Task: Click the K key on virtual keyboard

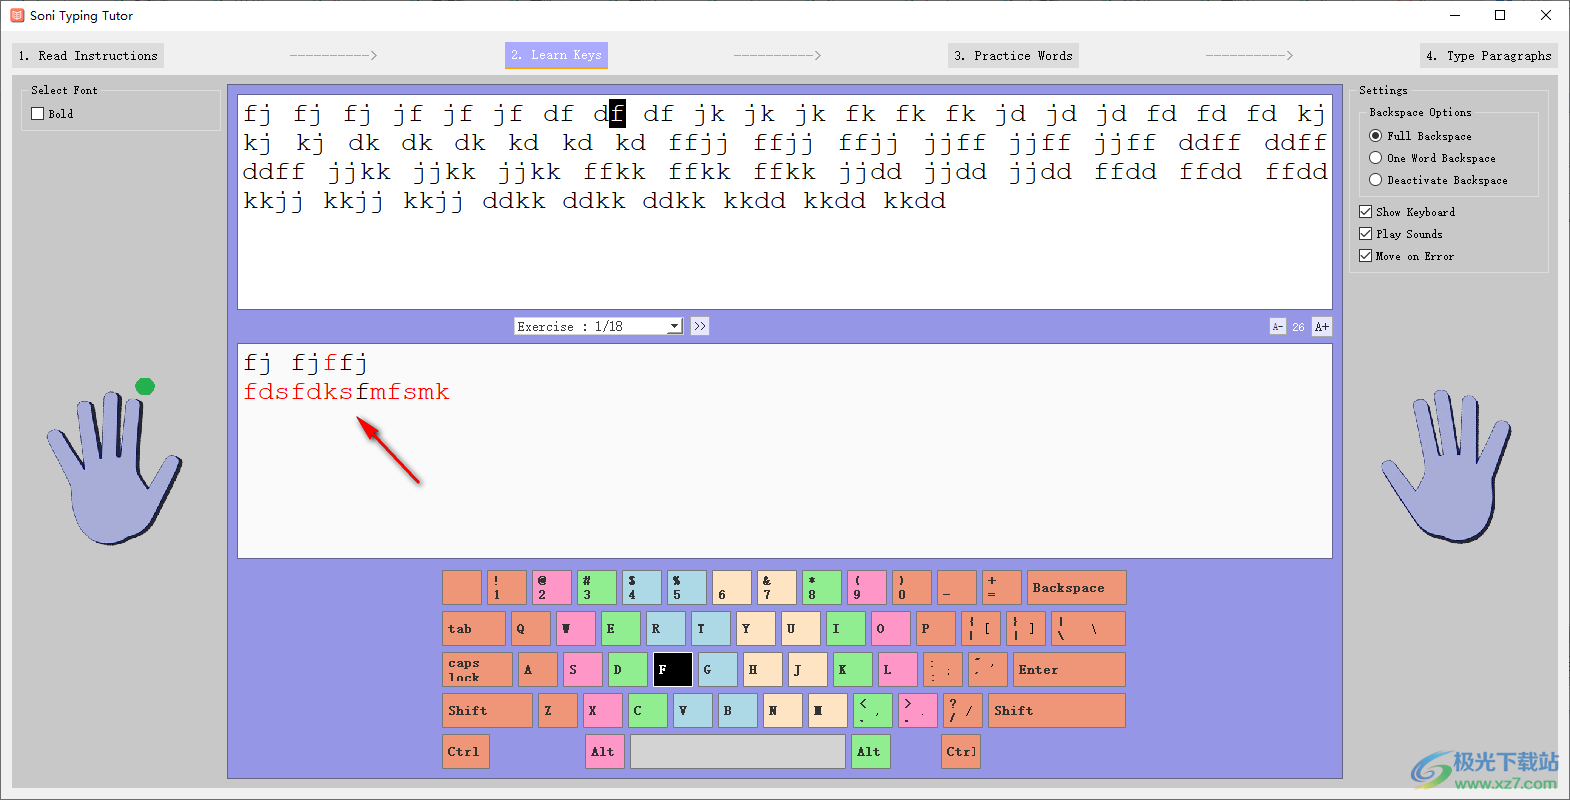Action: point(853,670)
